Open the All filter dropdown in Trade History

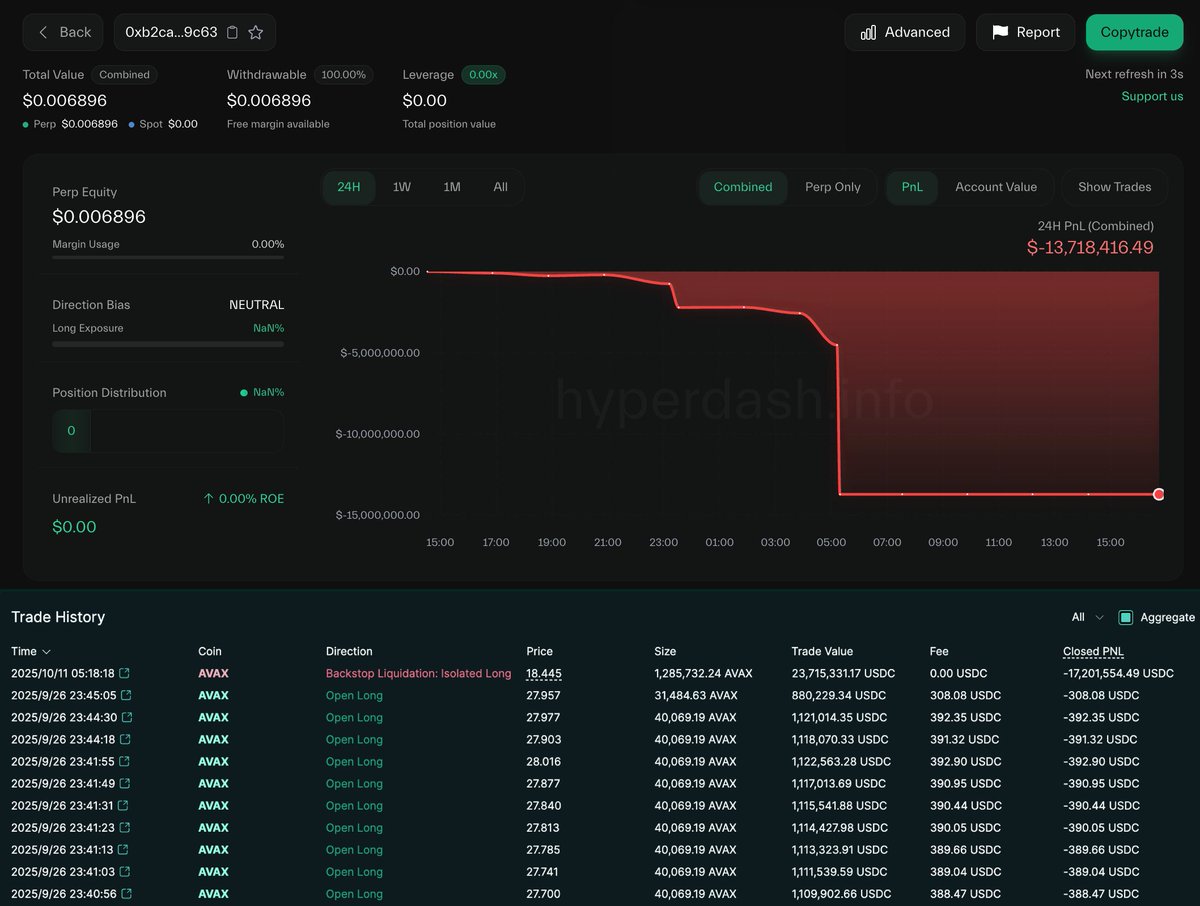(1088, 617)
